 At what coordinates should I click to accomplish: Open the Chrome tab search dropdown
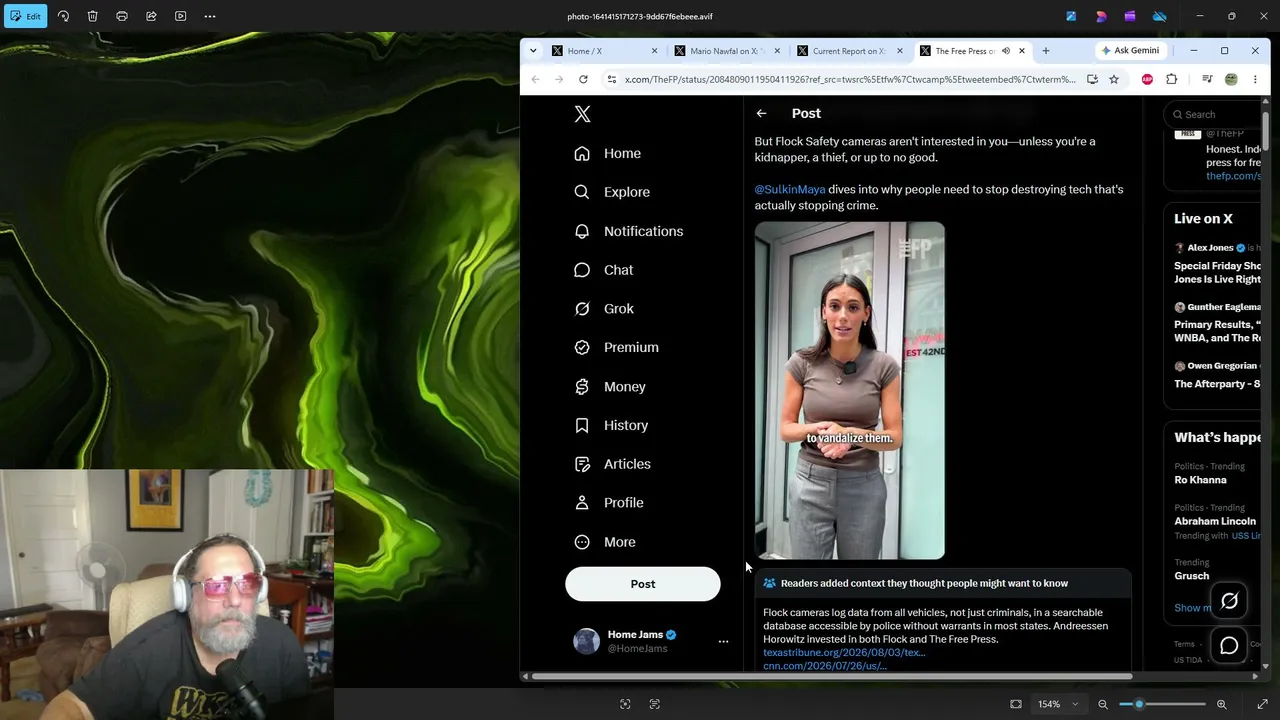pos(533,51)
